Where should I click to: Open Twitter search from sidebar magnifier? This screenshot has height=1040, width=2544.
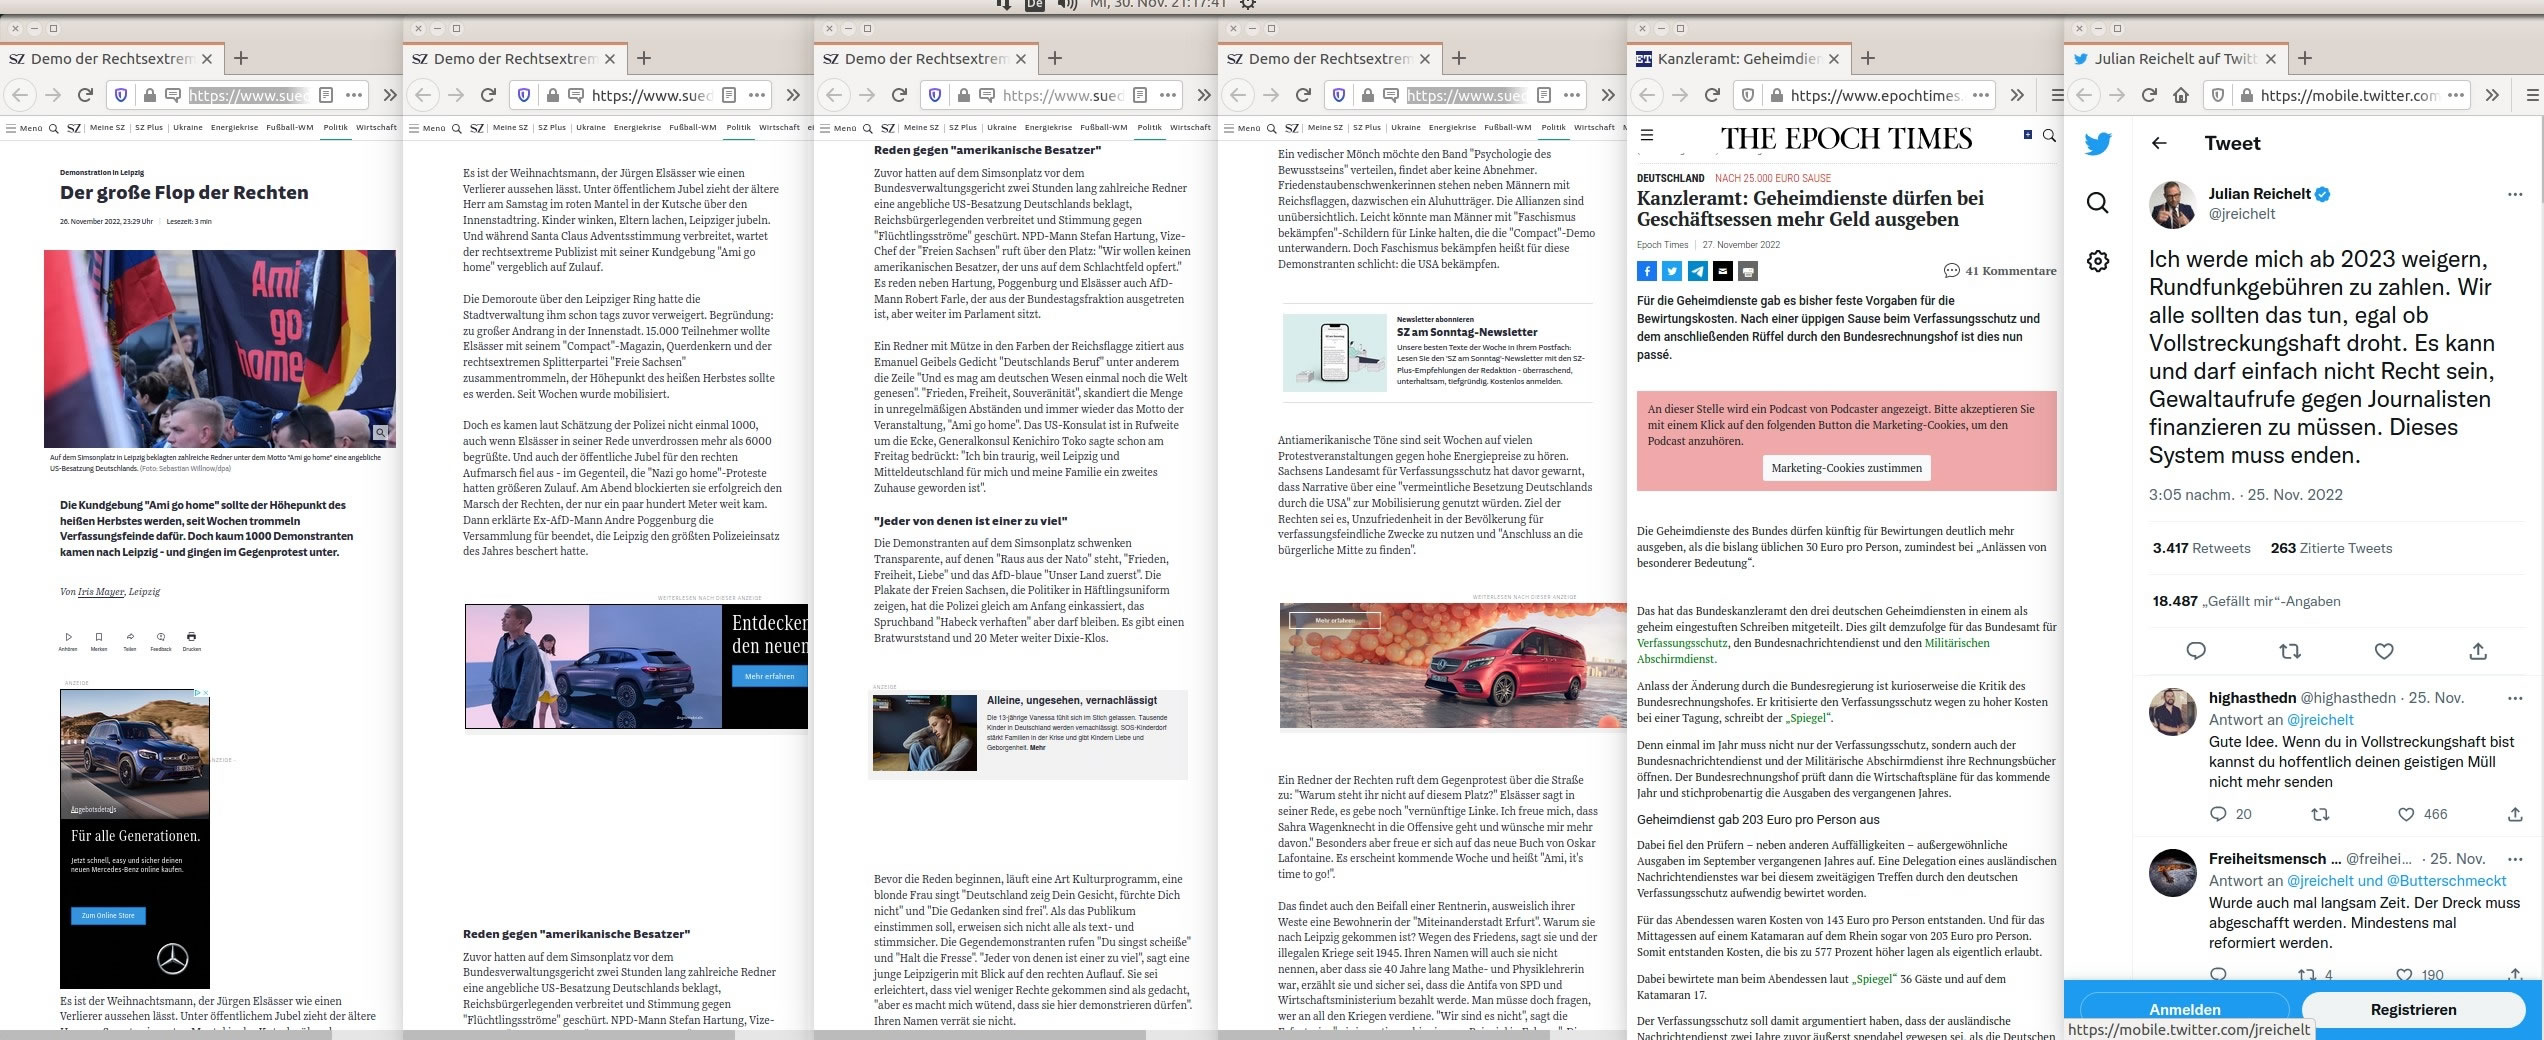2098,203
